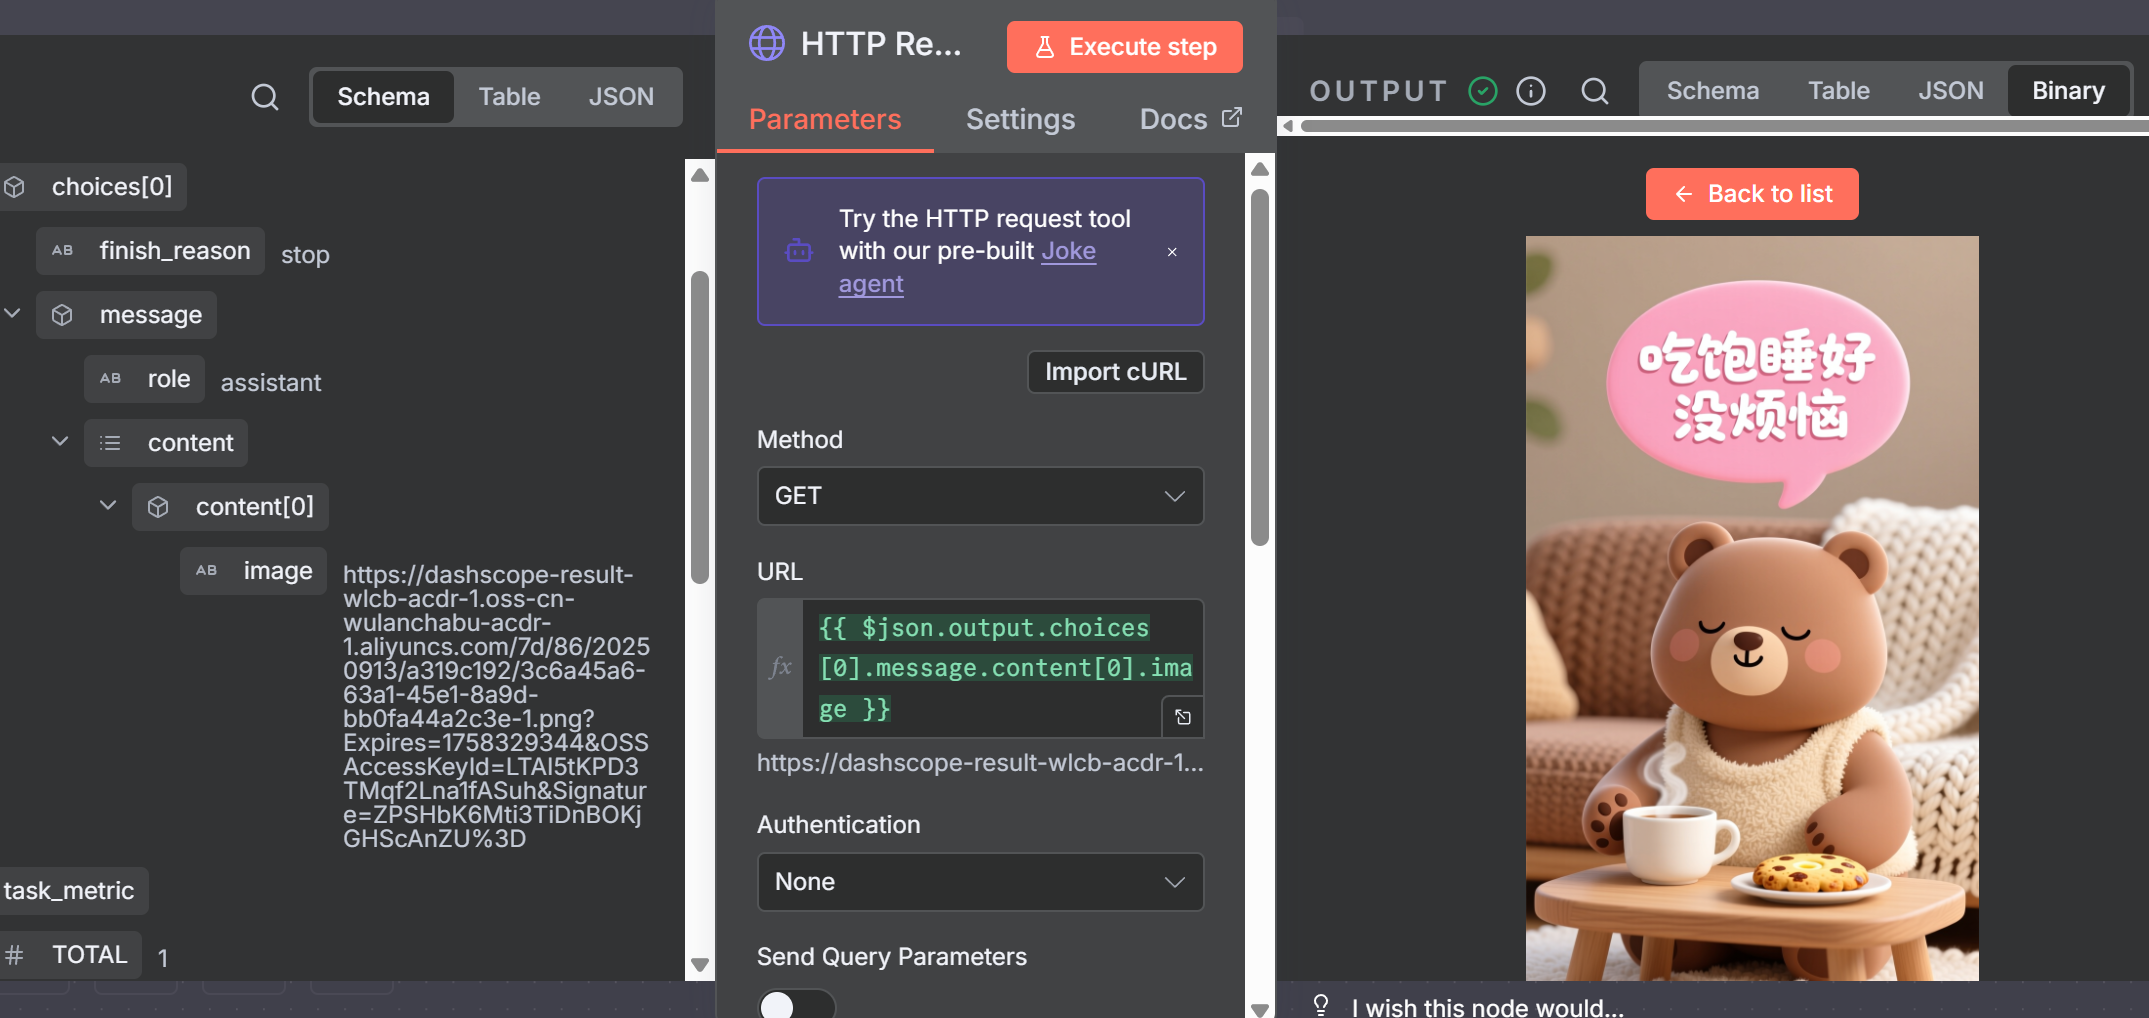Click the lightbulb feedback icon
The image size is (2149, 1018).
click(1321, 1005)
